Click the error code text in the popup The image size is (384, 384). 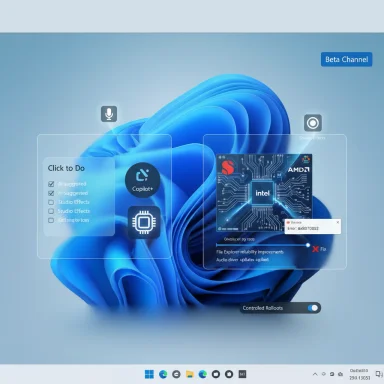click(303, 229)
